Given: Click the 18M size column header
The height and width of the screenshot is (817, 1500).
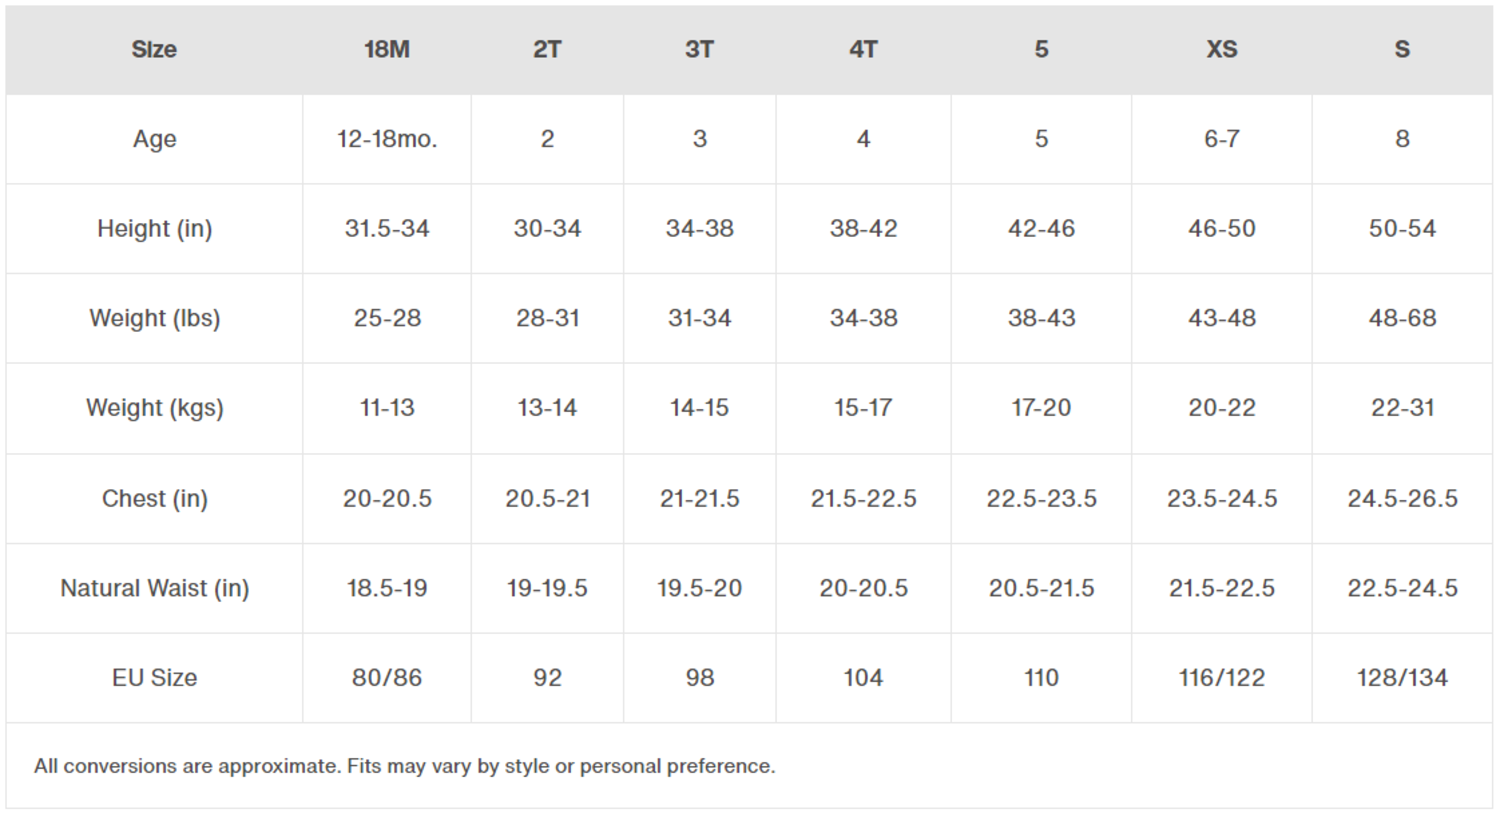Looking at the screenshot, I should click(387, 49).
